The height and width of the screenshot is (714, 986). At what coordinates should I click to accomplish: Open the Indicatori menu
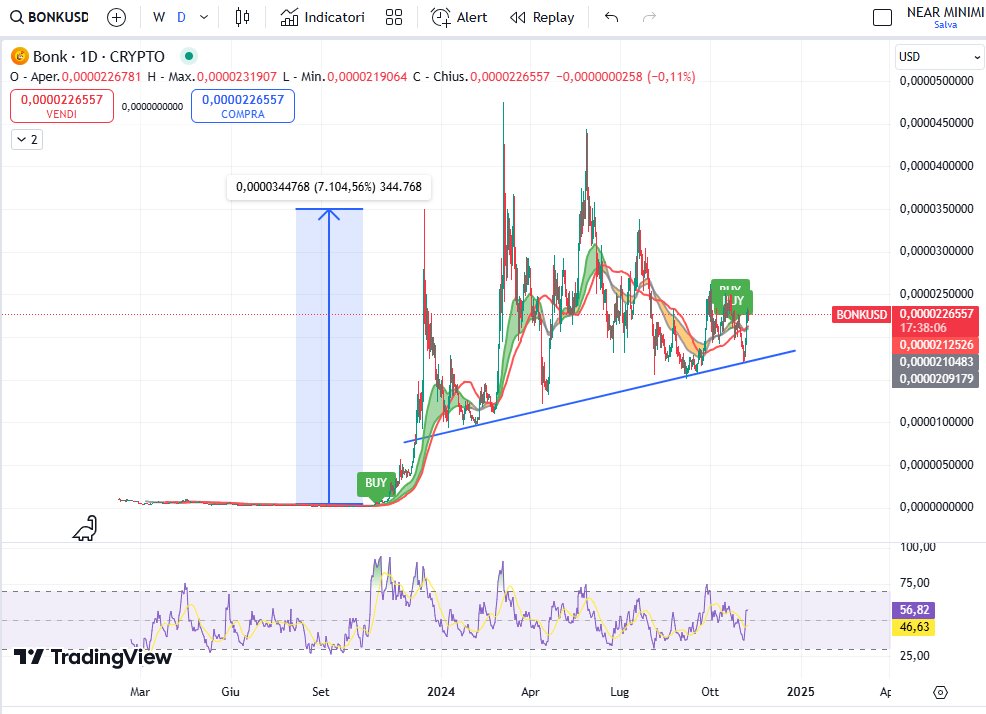pyautogui.click(x=323, y=17)
